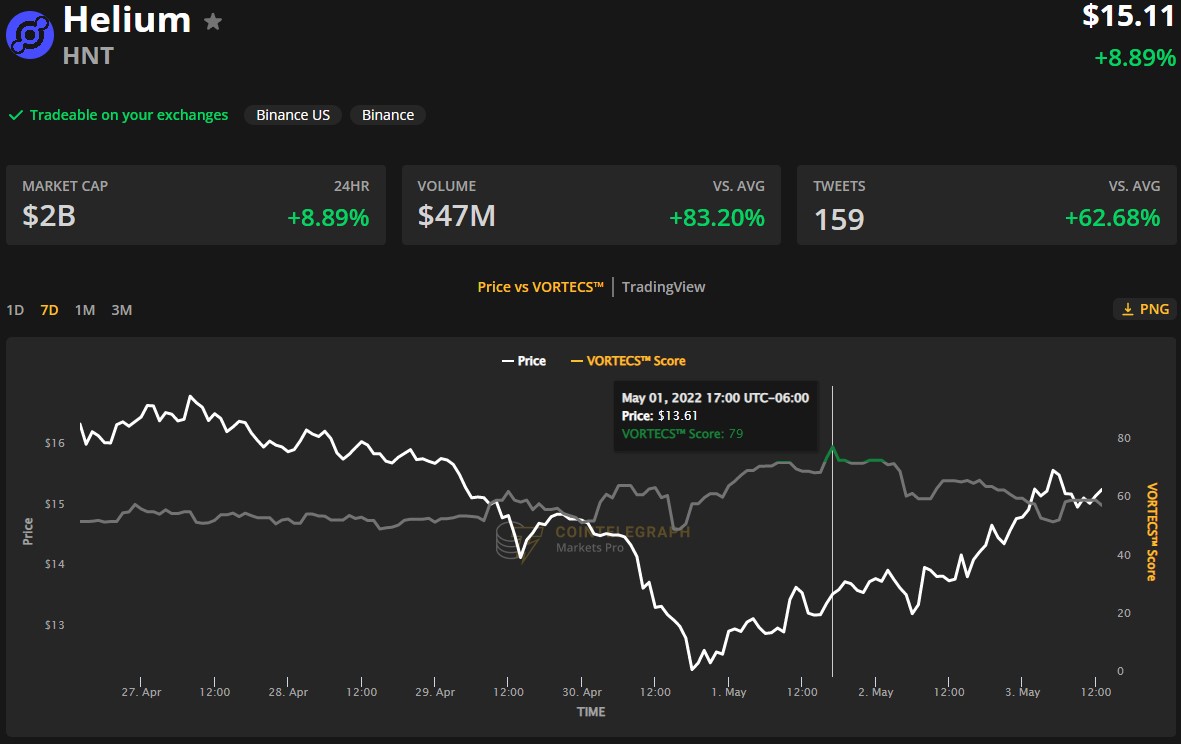1181x744 pixels.
Task: Select the 7D time range
Action: (x=49, y=310)
